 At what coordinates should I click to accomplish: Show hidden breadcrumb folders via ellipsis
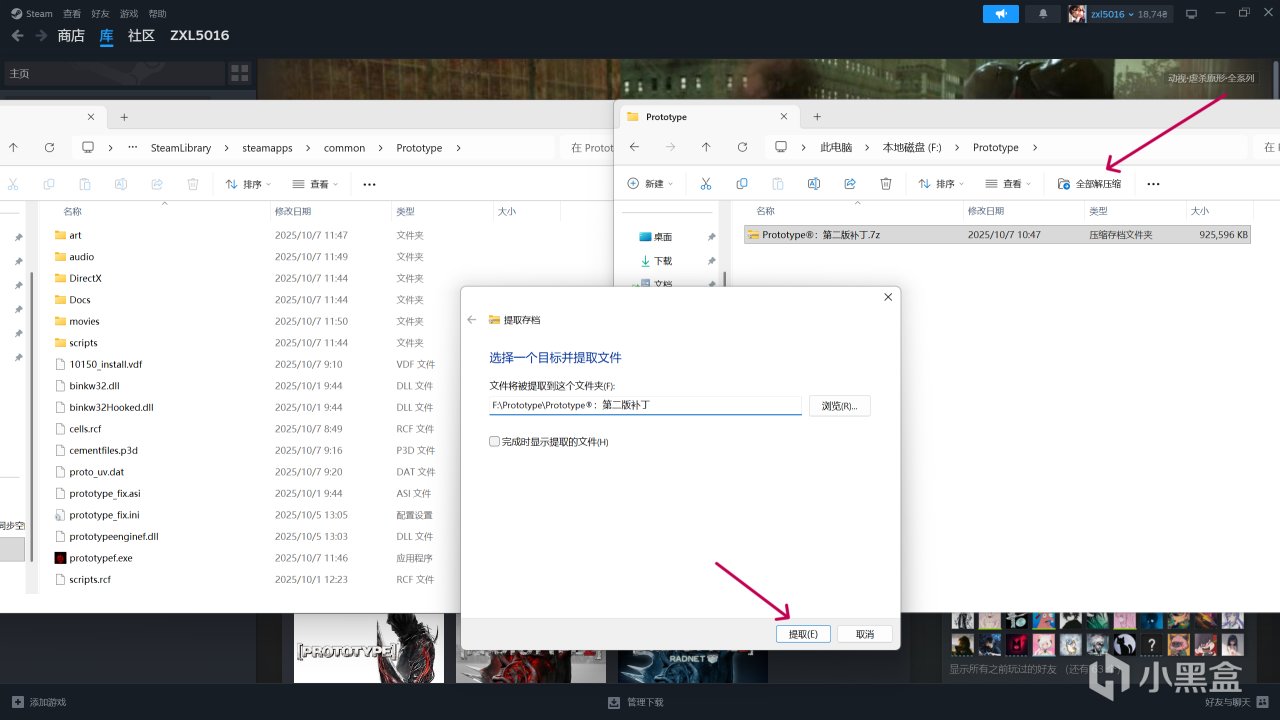click(133, 148)
